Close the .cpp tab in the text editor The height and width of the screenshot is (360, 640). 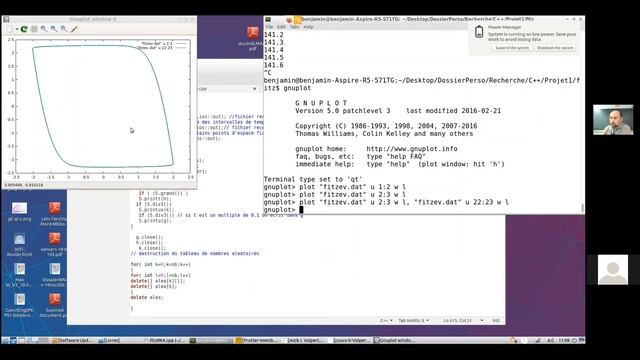click(255, 89)
